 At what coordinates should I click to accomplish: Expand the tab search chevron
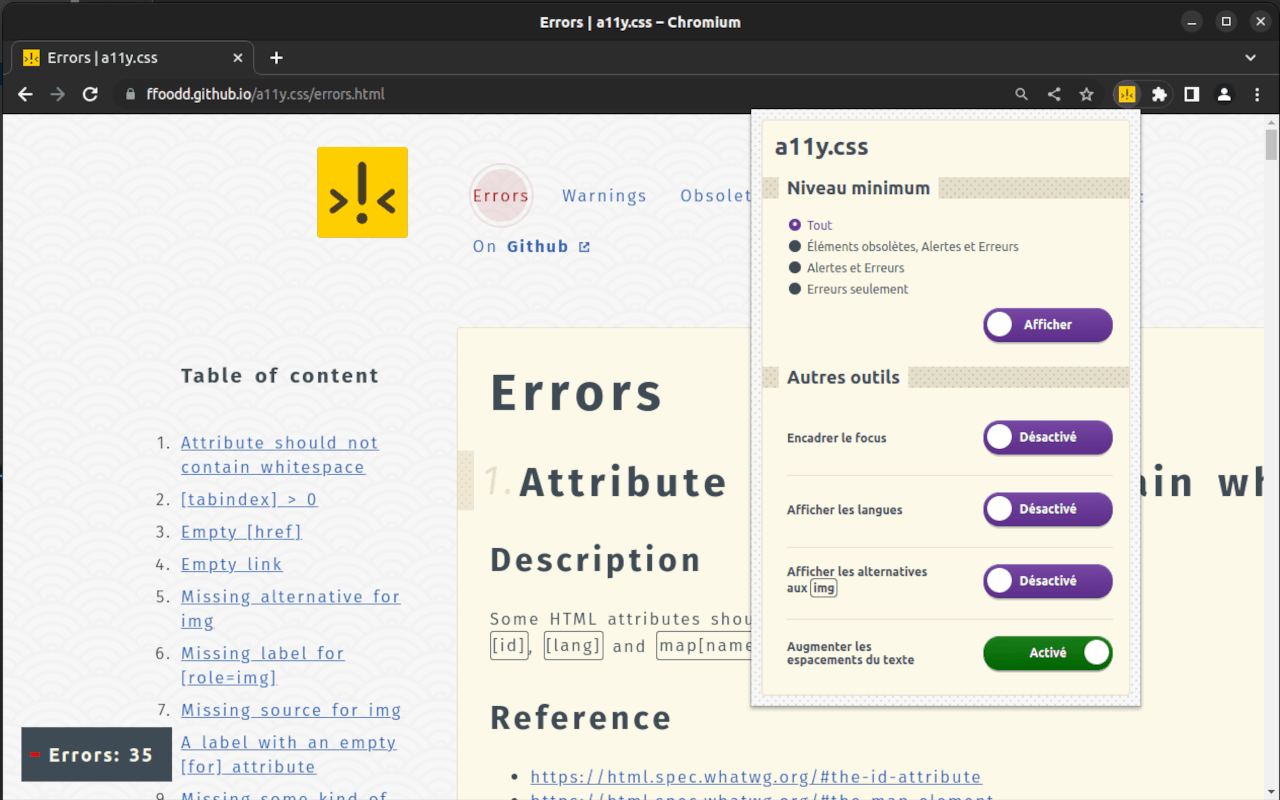coord(1250,58)
